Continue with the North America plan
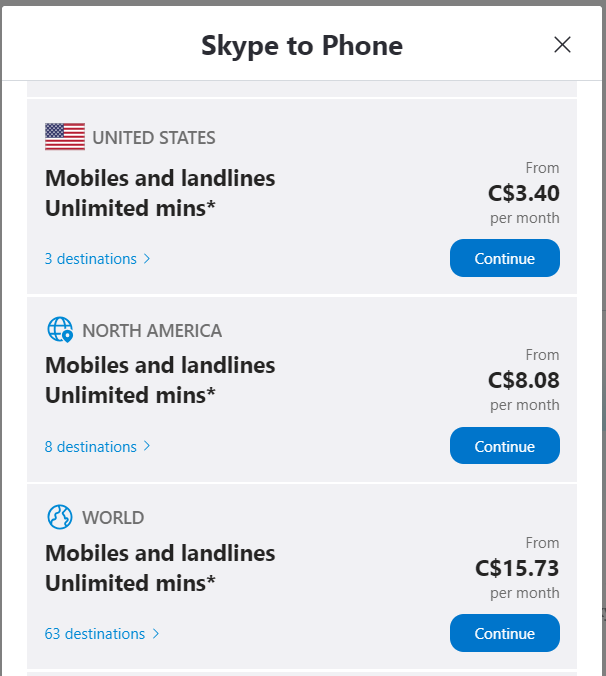The height and width of the screenshot is (676, 606). click(x=504, y=446)
